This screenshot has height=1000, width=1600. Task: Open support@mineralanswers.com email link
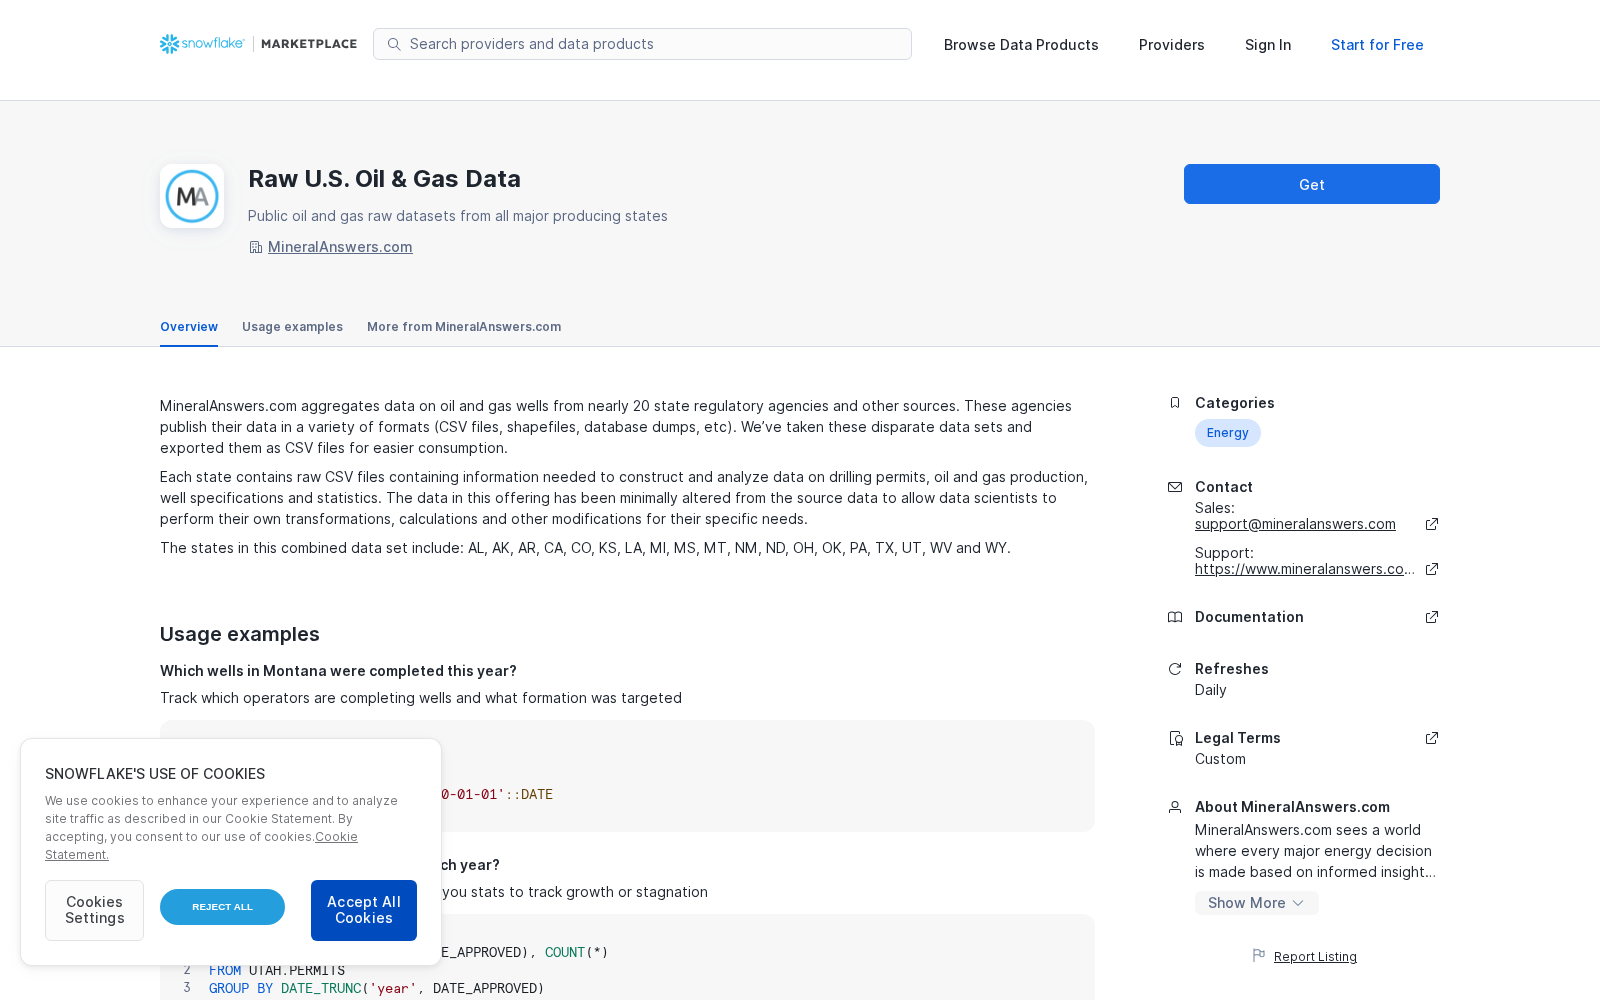1295,524
